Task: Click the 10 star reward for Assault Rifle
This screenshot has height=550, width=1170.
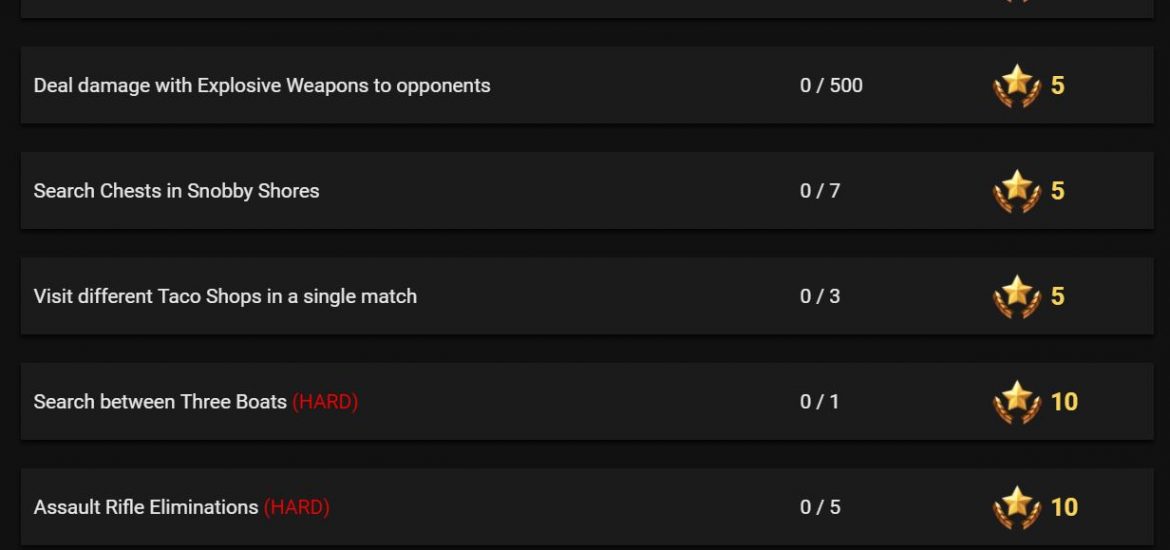Action: click(1064, 507)
